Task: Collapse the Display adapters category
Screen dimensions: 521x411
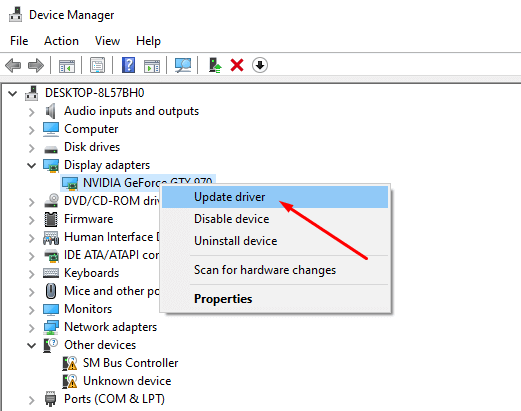Action: [32, 165]
